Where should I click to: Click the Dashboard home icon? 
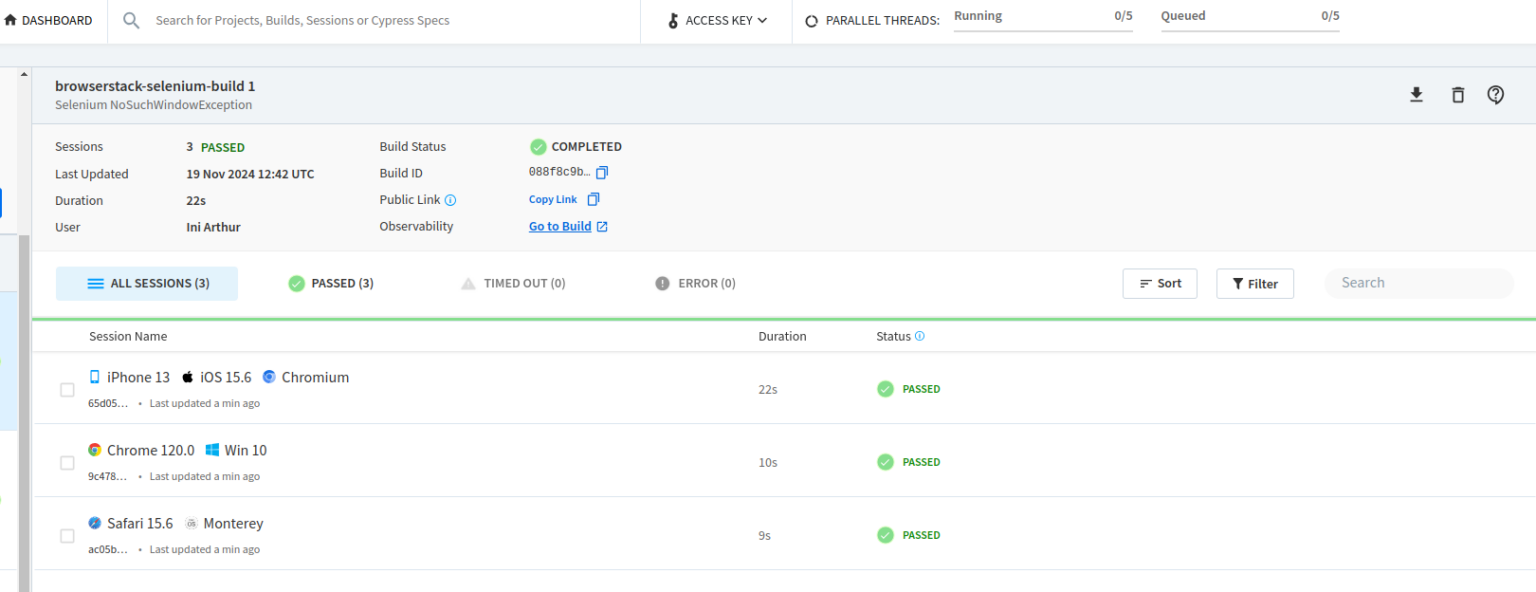10,19
